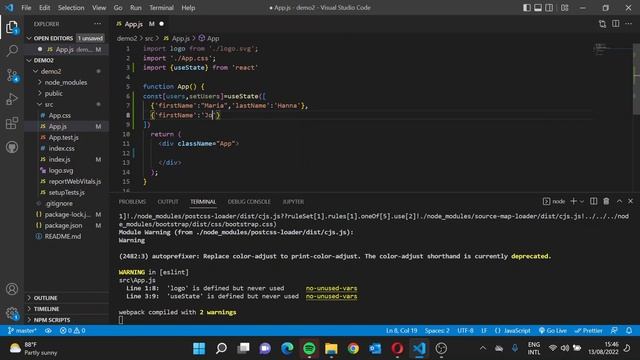Viewport: 640px width, 360px height.
Task: Toggle the bottom panel layout icon
Action: click(538, 8)
